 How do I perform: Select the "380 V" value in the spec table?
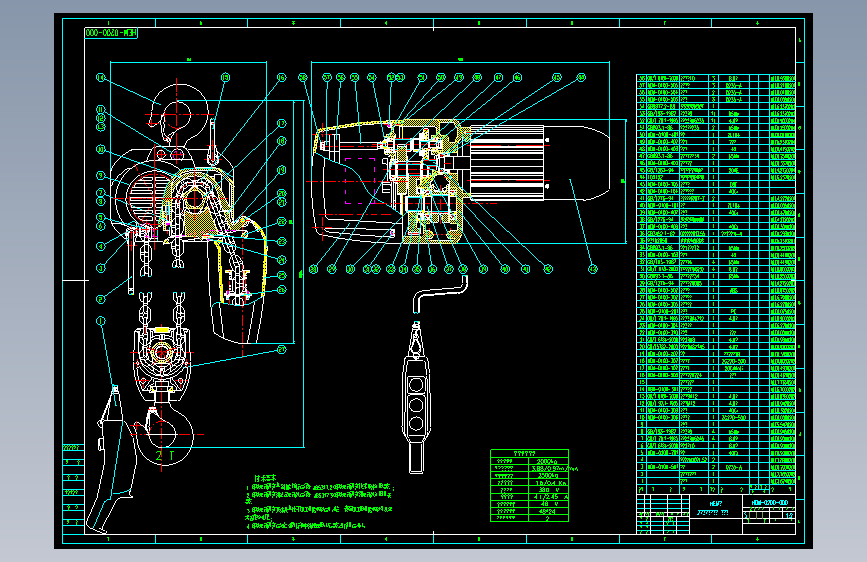click(x=549, y=490)
